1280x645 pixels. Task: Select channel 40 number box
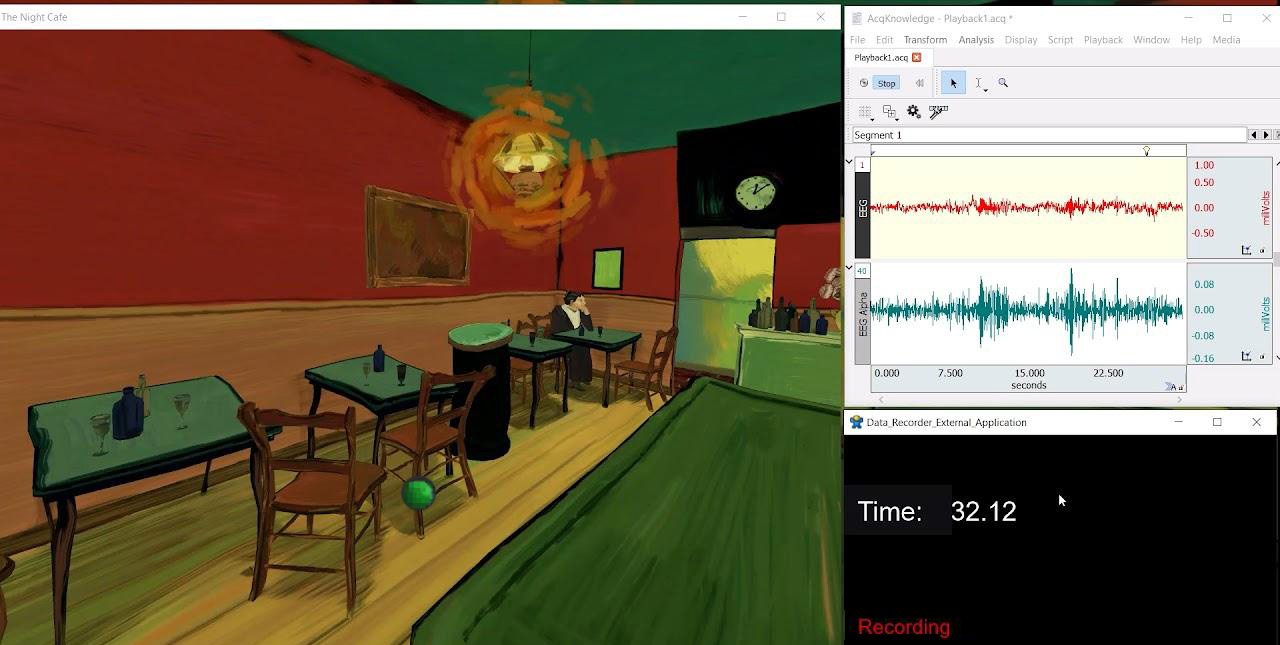click(862, 271)
